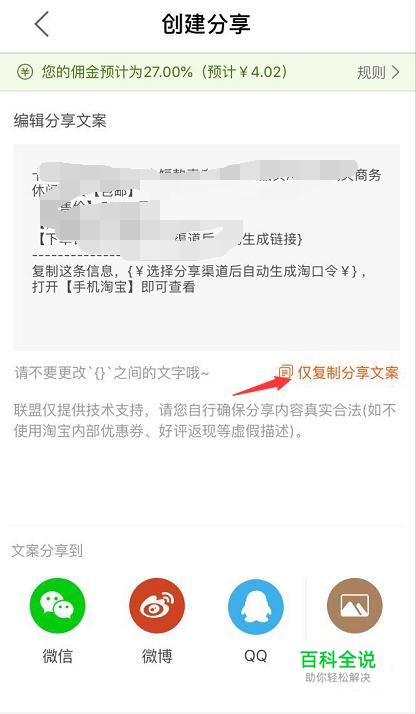The image size is (416, 714).
Task: Tap the brown image share icon
Action: 355,606
